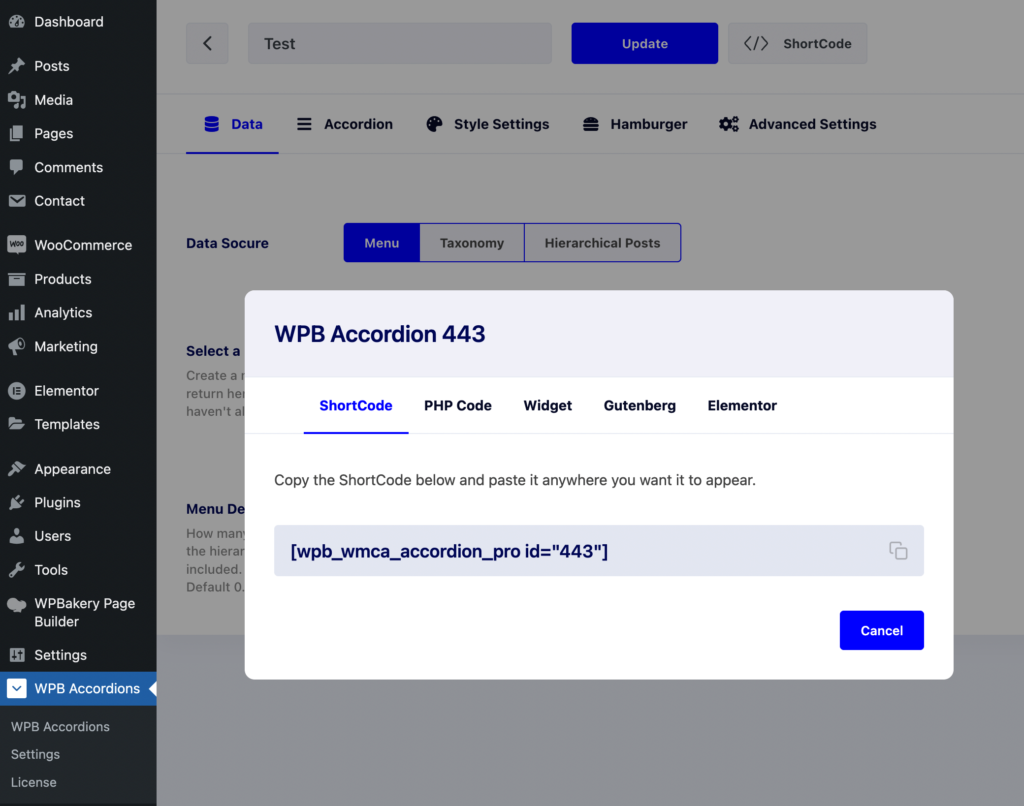Click the Analytics bar chart icon

tap(17, 312)
